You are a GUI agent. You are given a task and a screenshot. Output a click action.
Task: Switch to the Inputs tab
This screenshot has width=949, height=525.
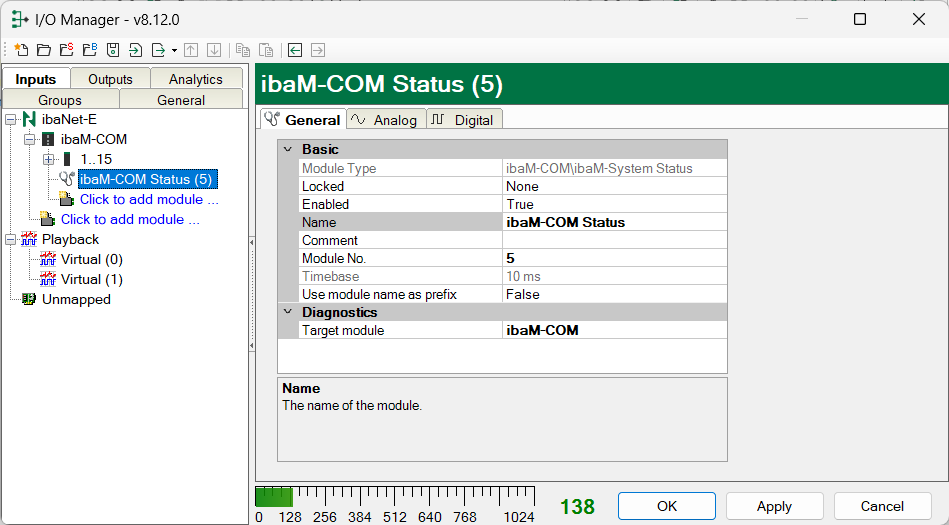click(36, 79)
